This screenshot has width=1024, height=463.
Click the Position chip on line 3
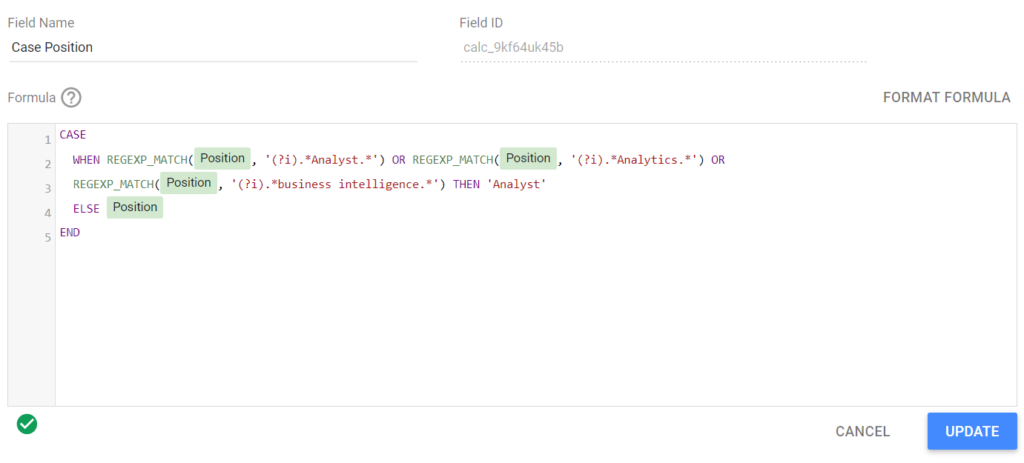point(188,183)
